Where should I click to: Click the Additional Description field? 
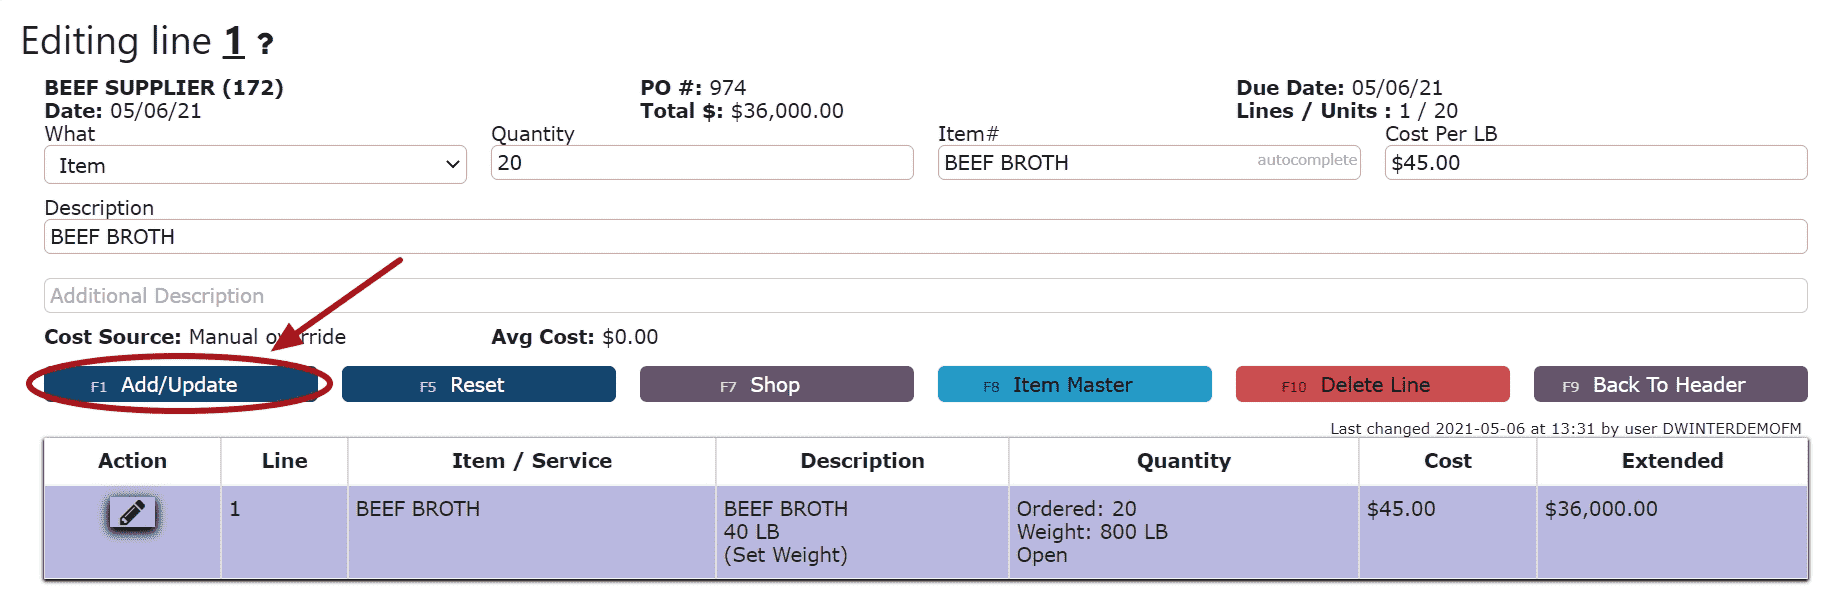[x=925, y=296]
